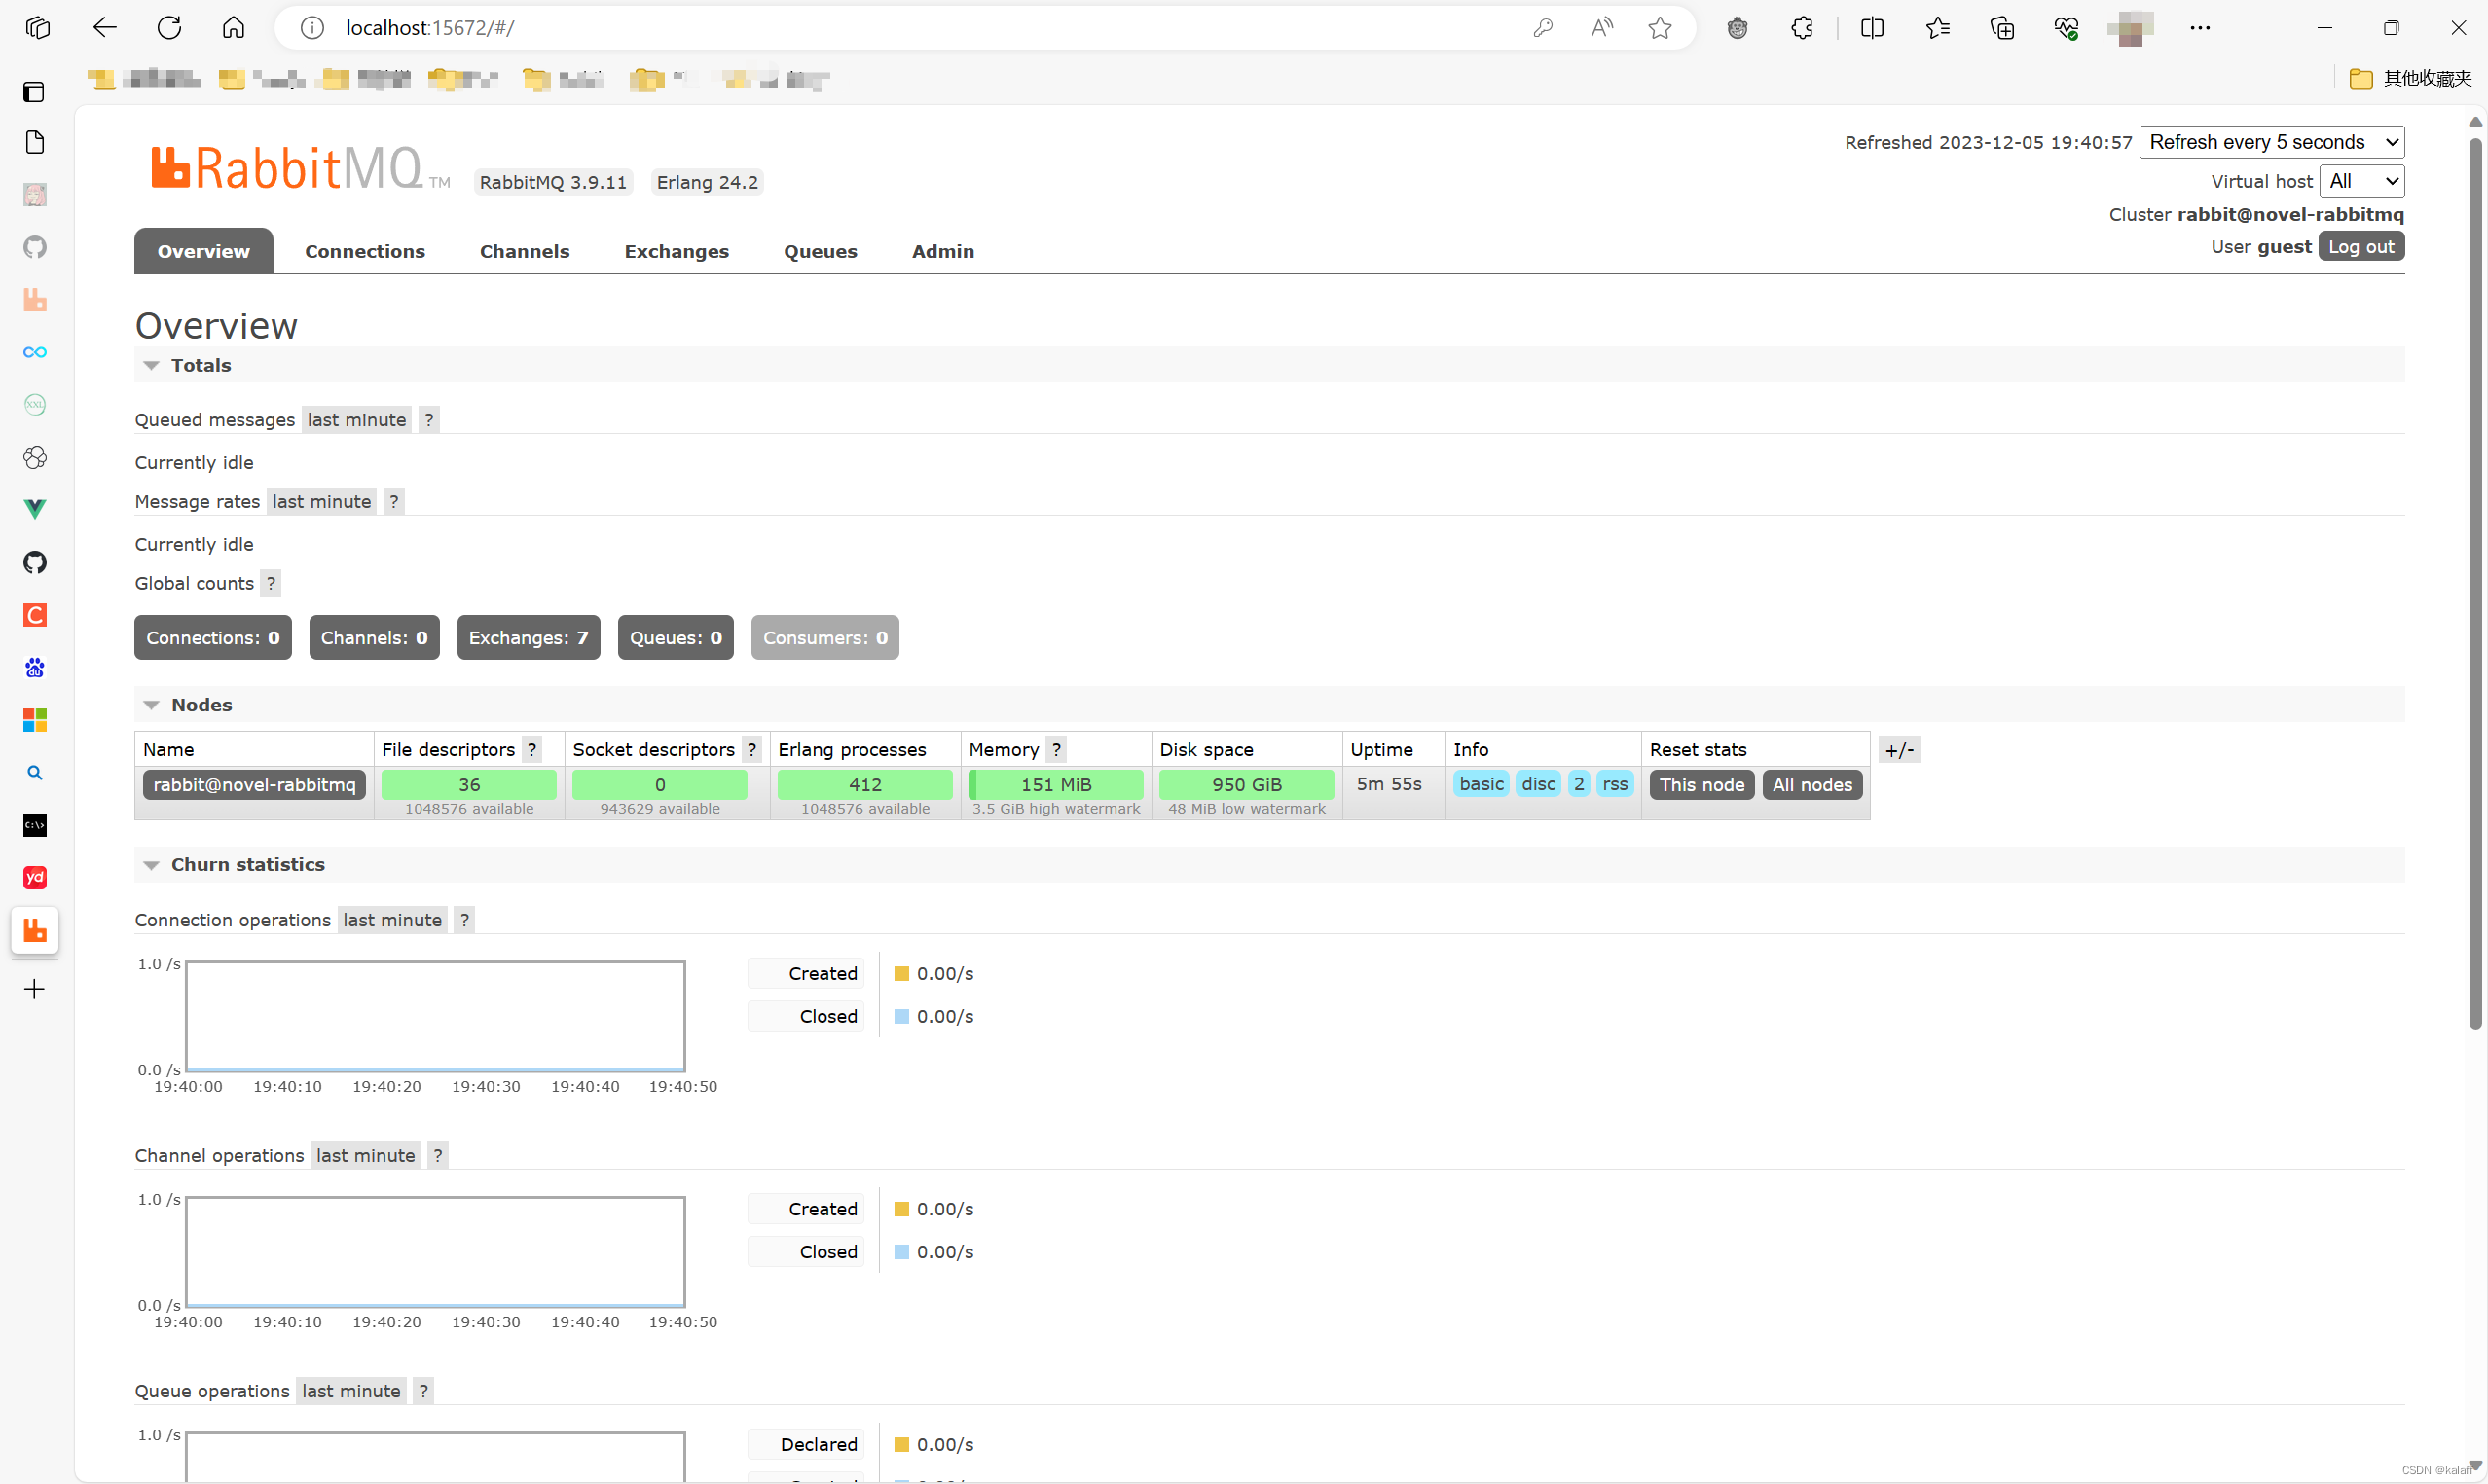This screenshot has width=2488, height=1484.
Task: Log out the guest user
Action: [2360, 246]
